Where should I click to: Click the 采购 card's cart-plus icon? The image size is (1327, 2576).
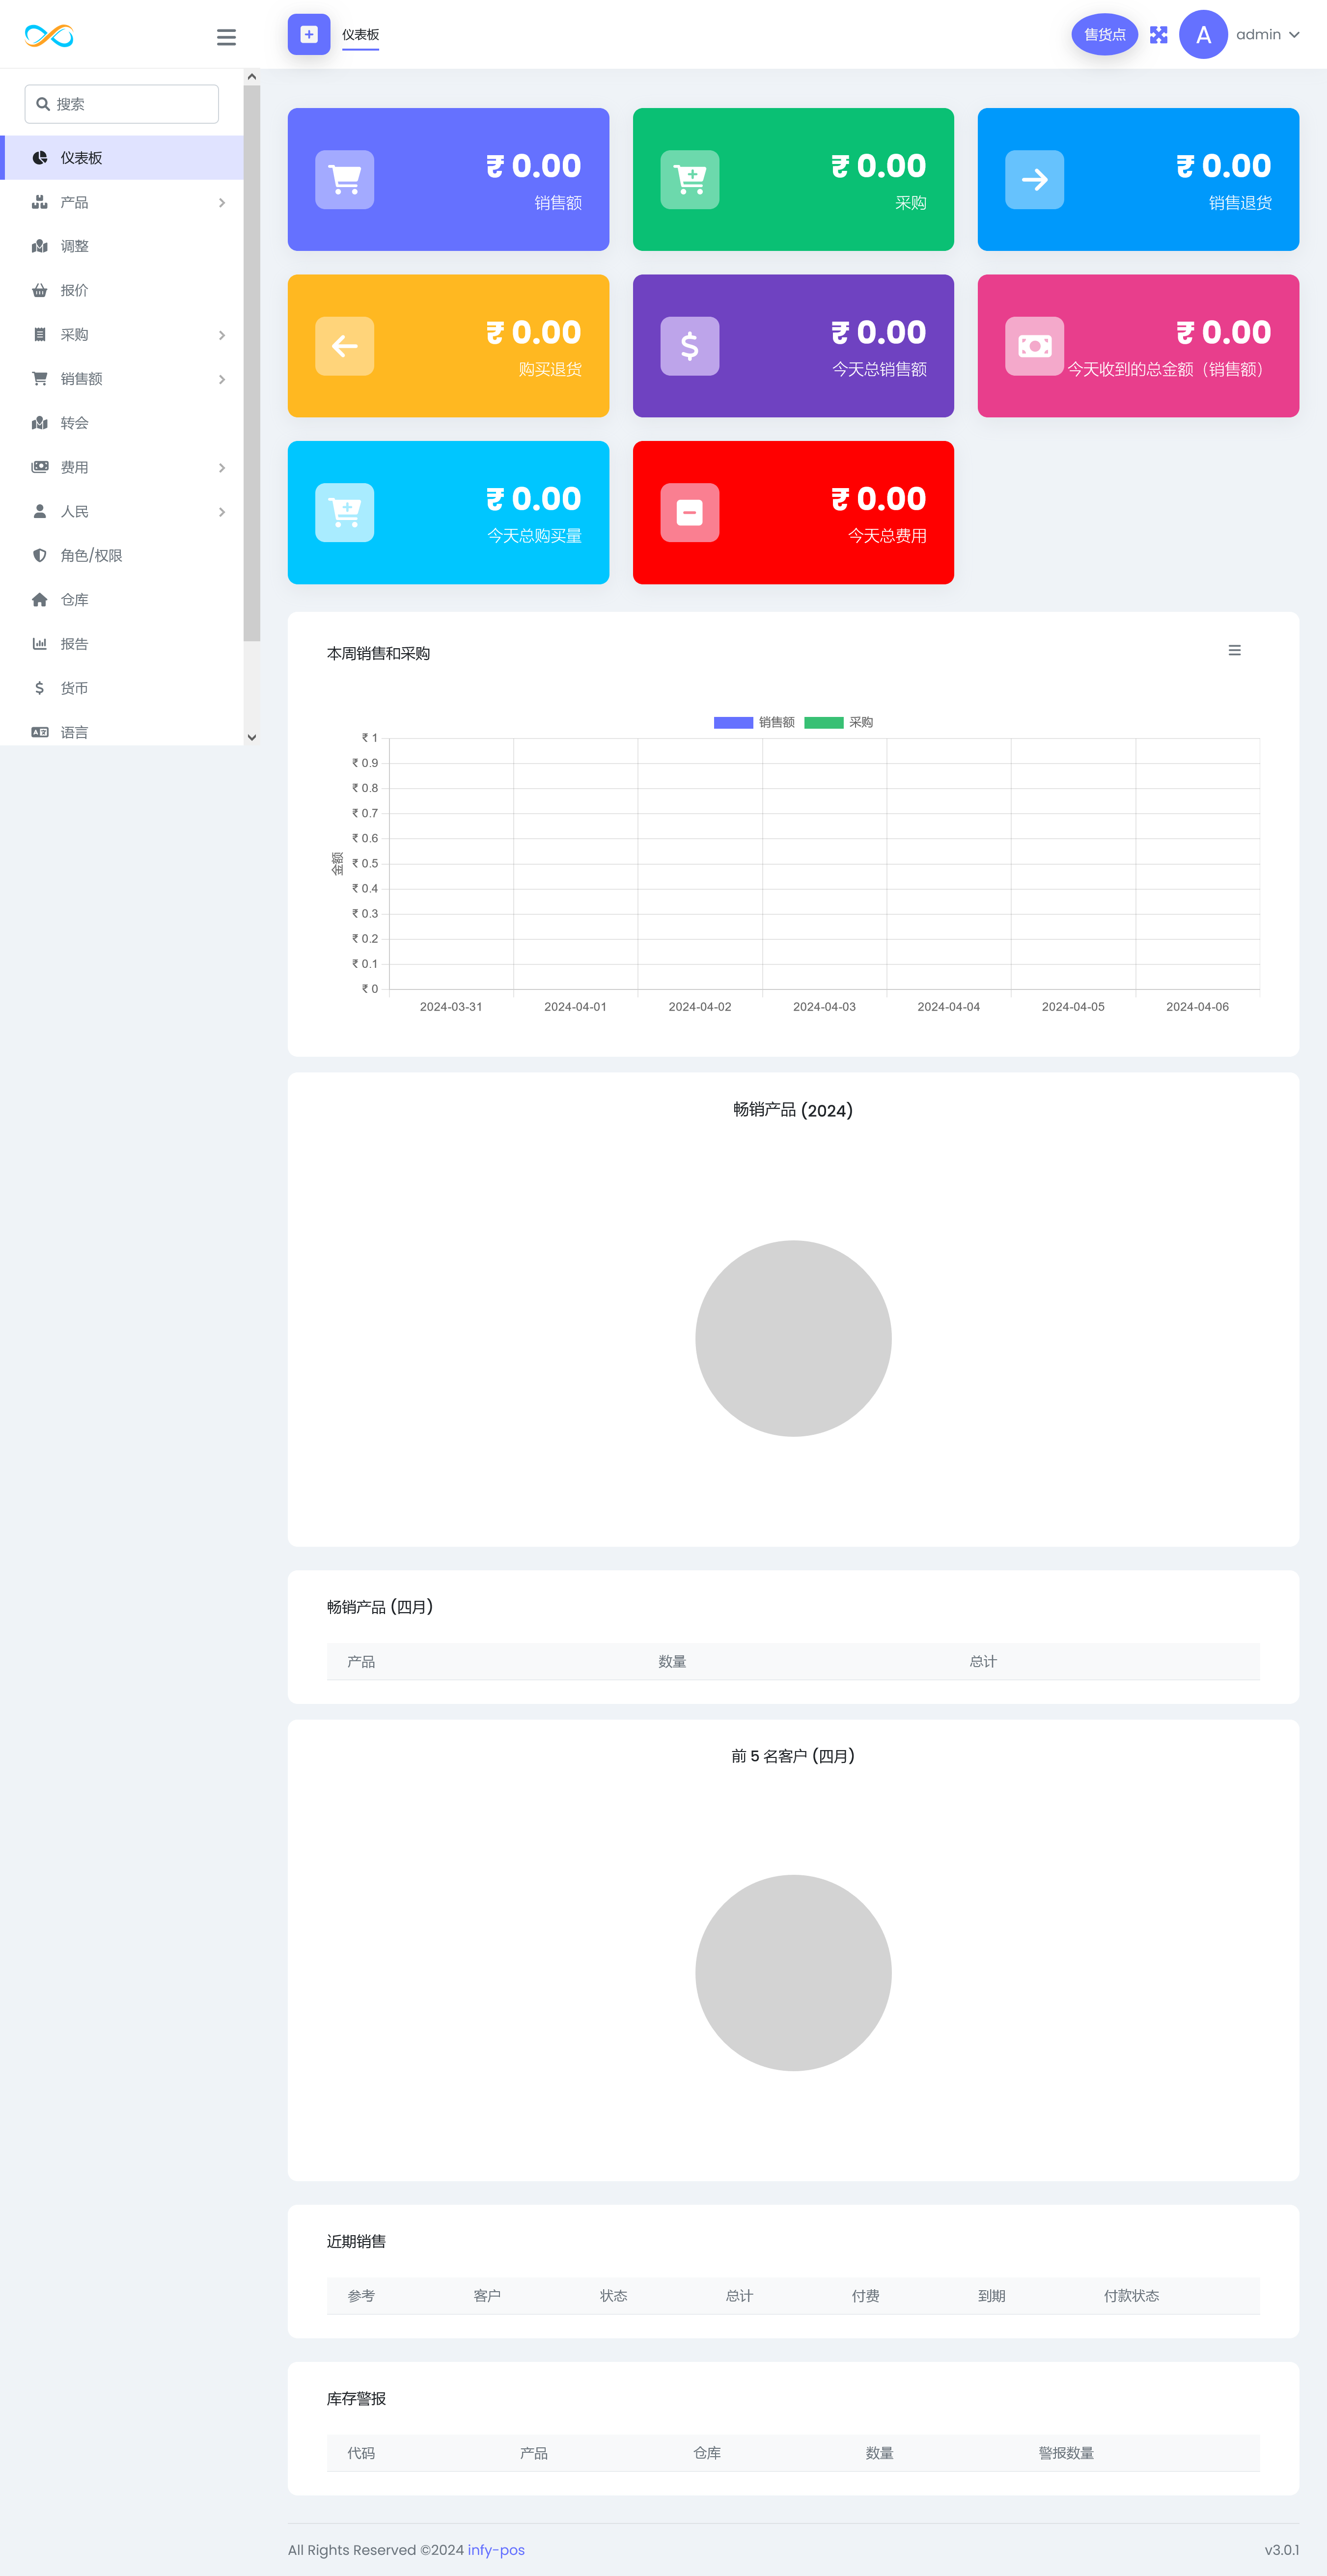(x=690, y=180)
